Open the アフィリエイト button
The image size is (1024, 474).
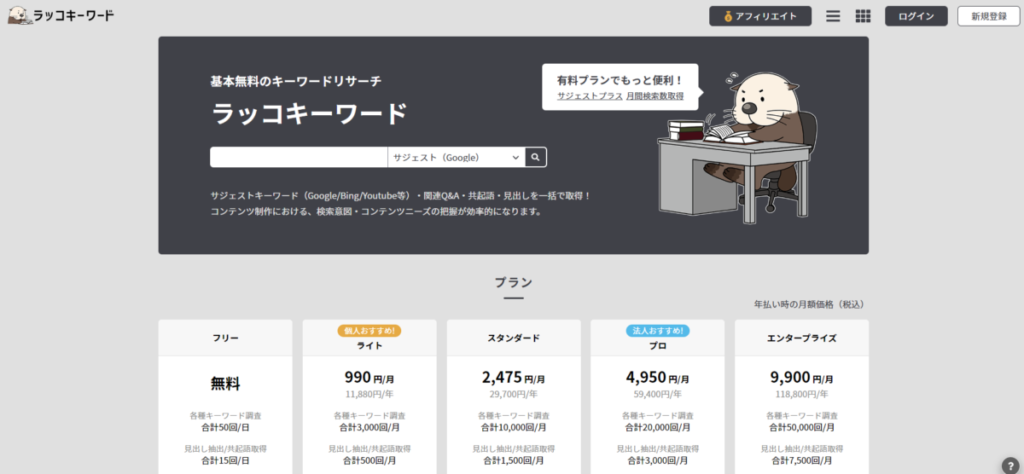(760, 16)
